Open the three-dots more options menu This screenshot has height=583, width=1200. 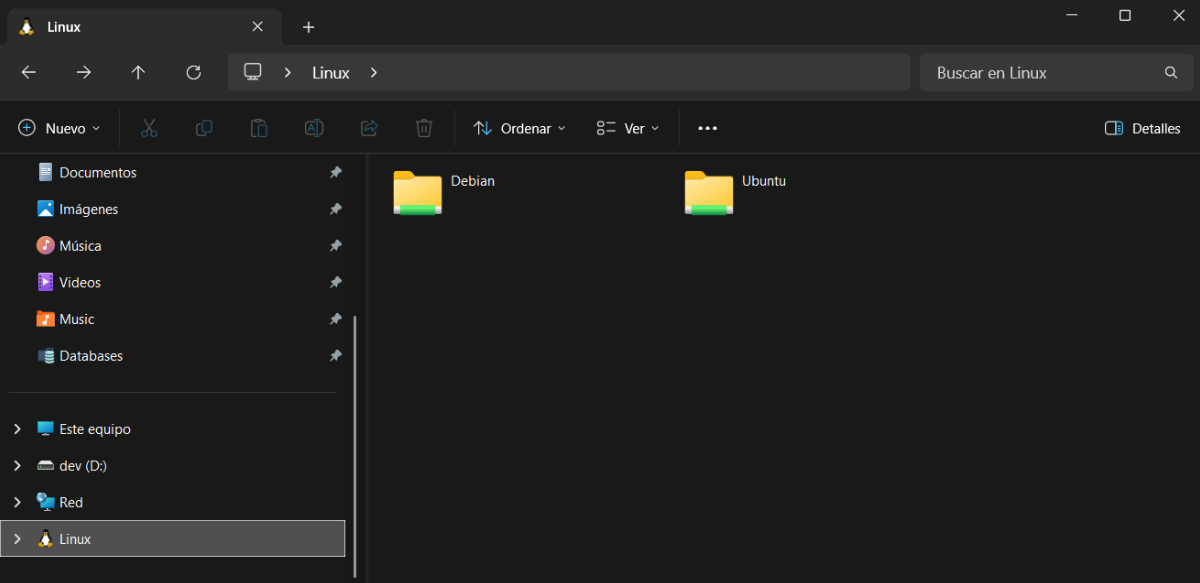click(708, 128)
